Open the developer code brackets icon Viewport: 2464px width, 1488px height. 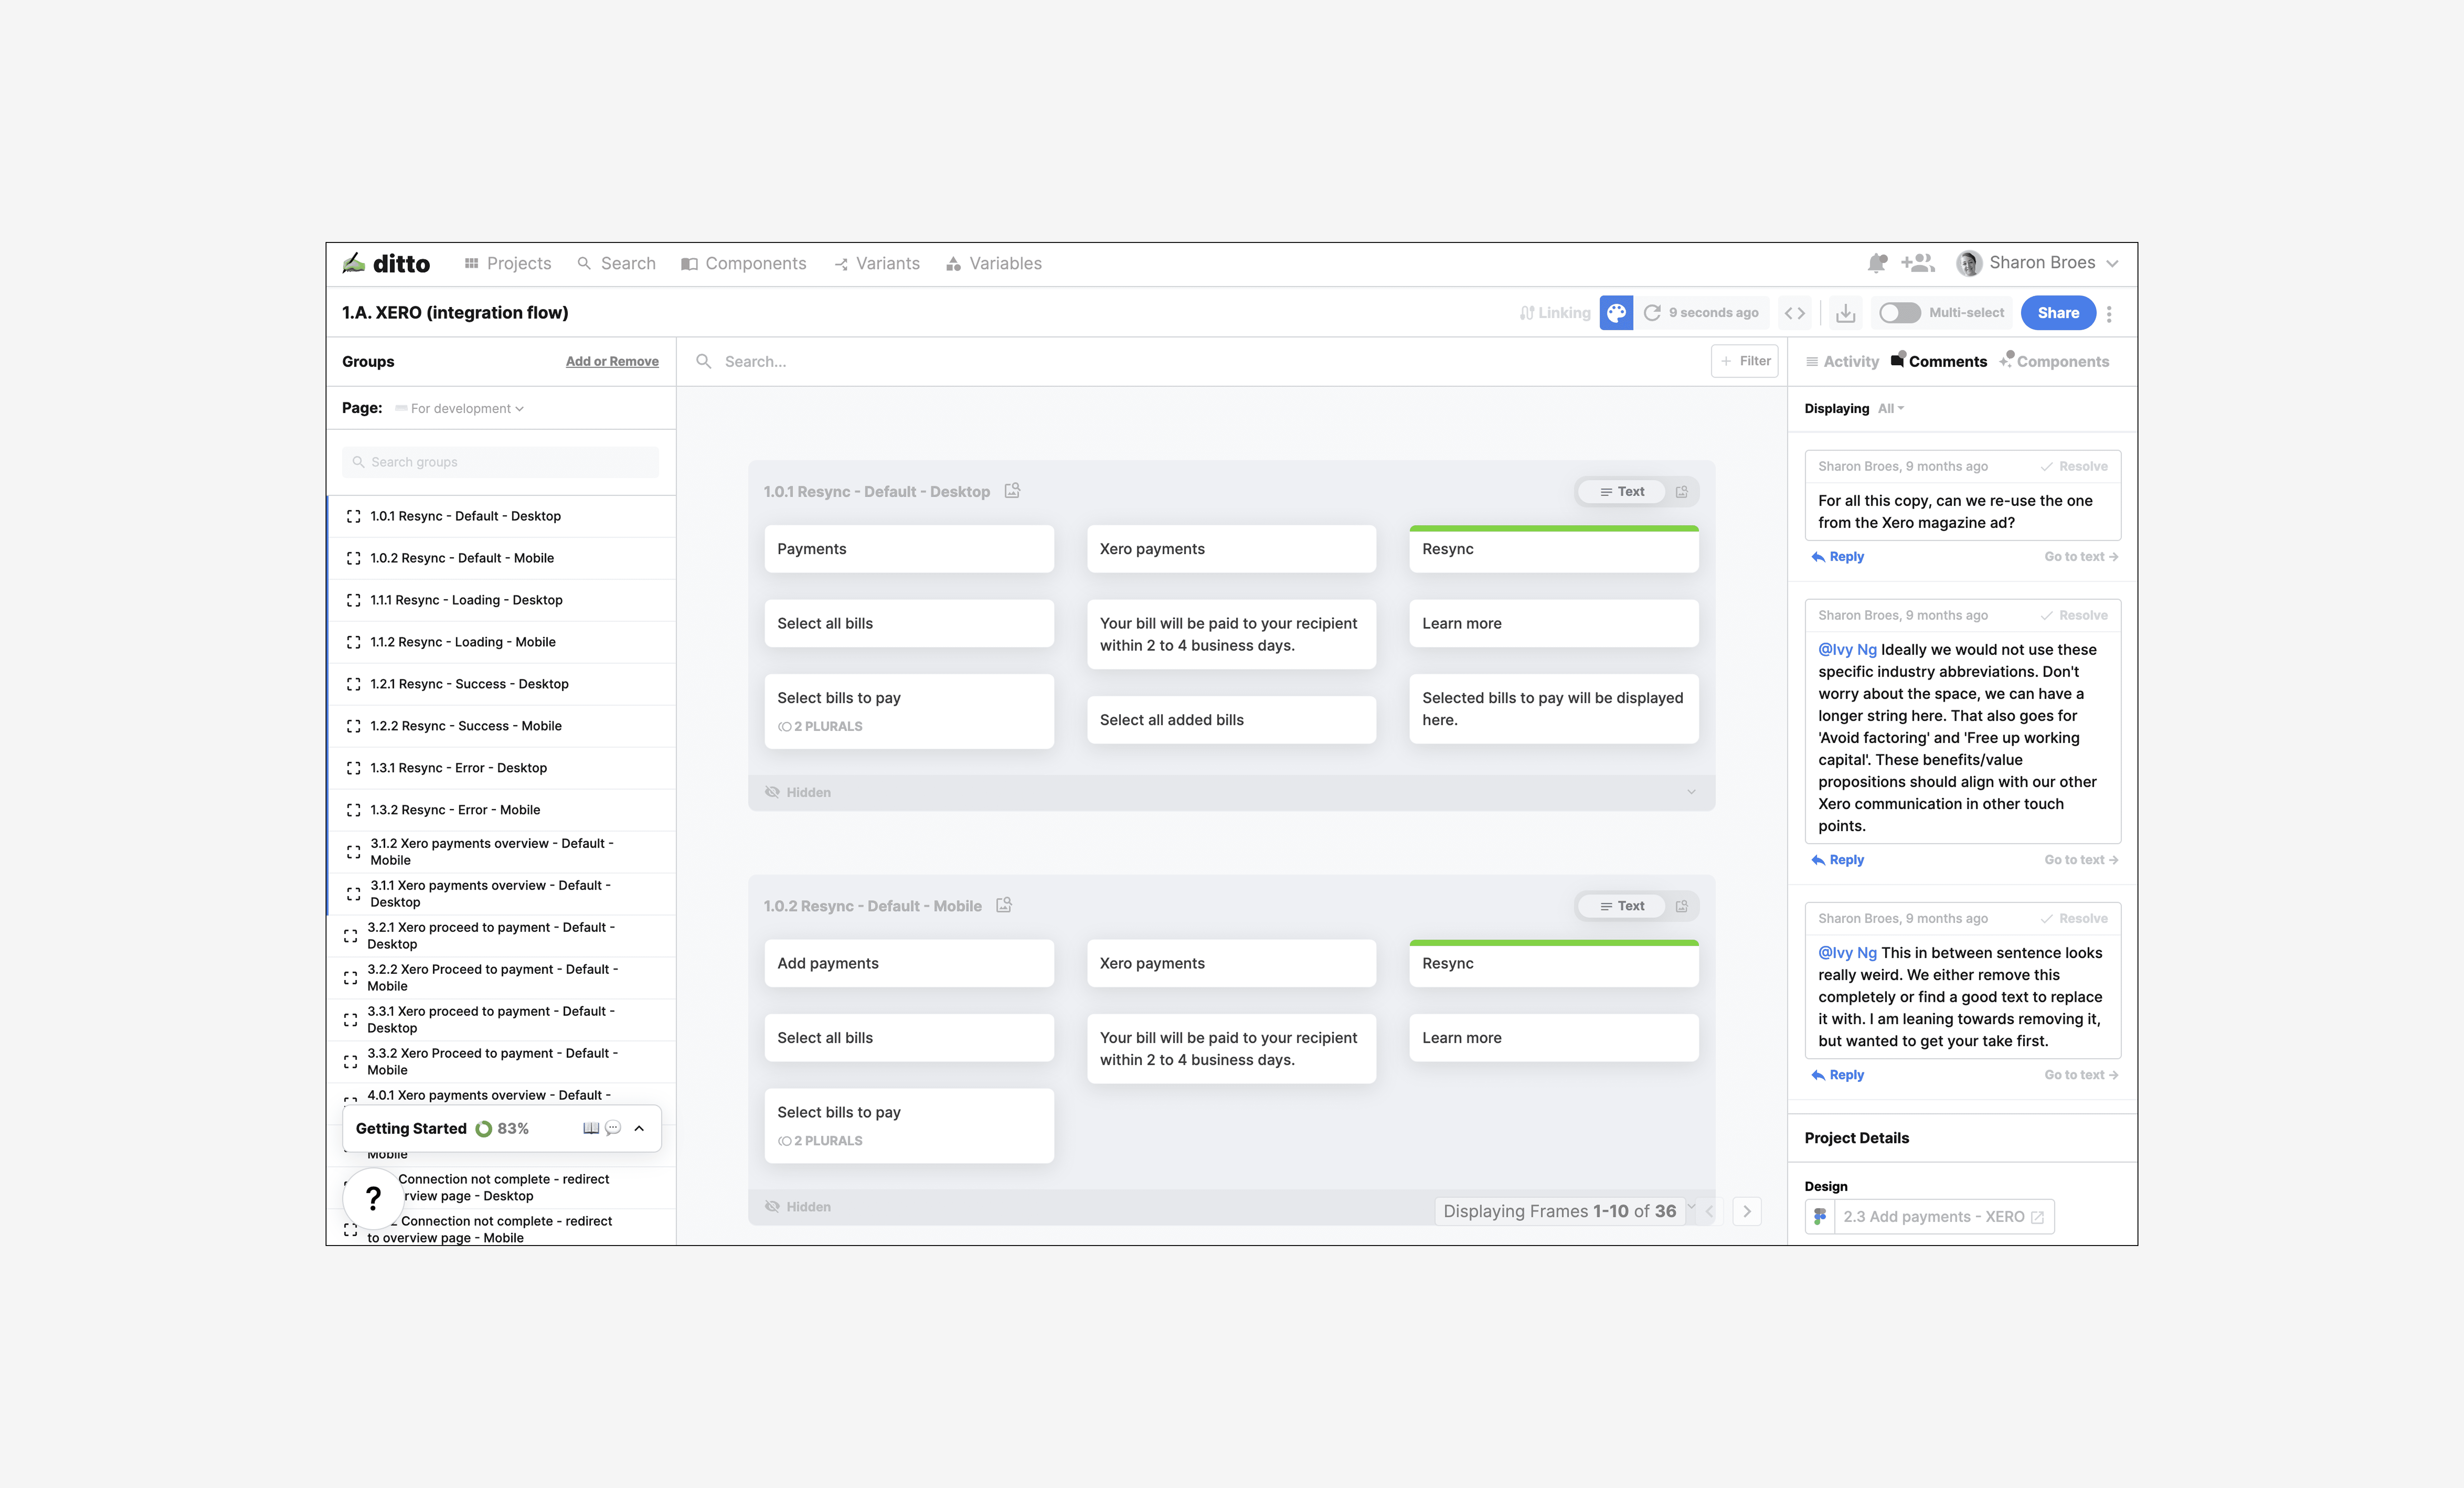click(x=1795, y=313)
